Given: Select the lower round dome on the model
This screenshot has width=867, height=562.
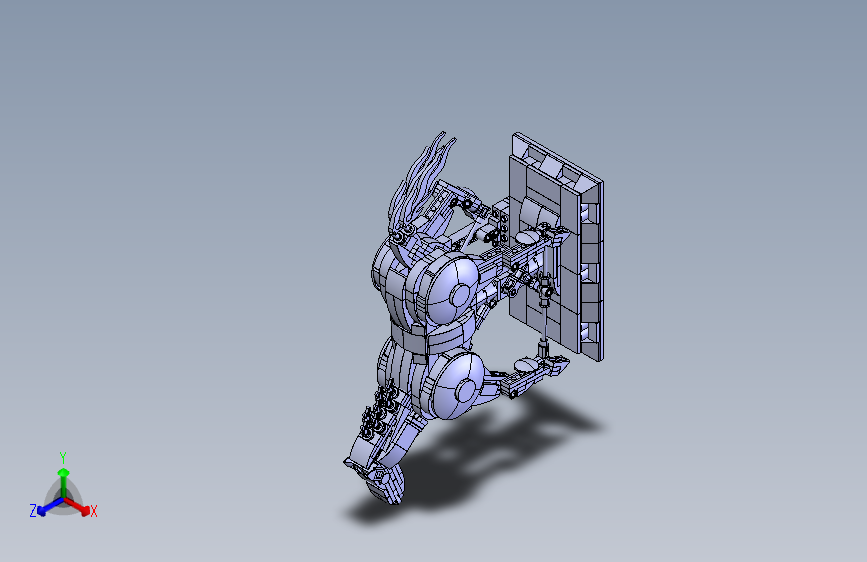Looking at the screenshot, I should [455, 386].
